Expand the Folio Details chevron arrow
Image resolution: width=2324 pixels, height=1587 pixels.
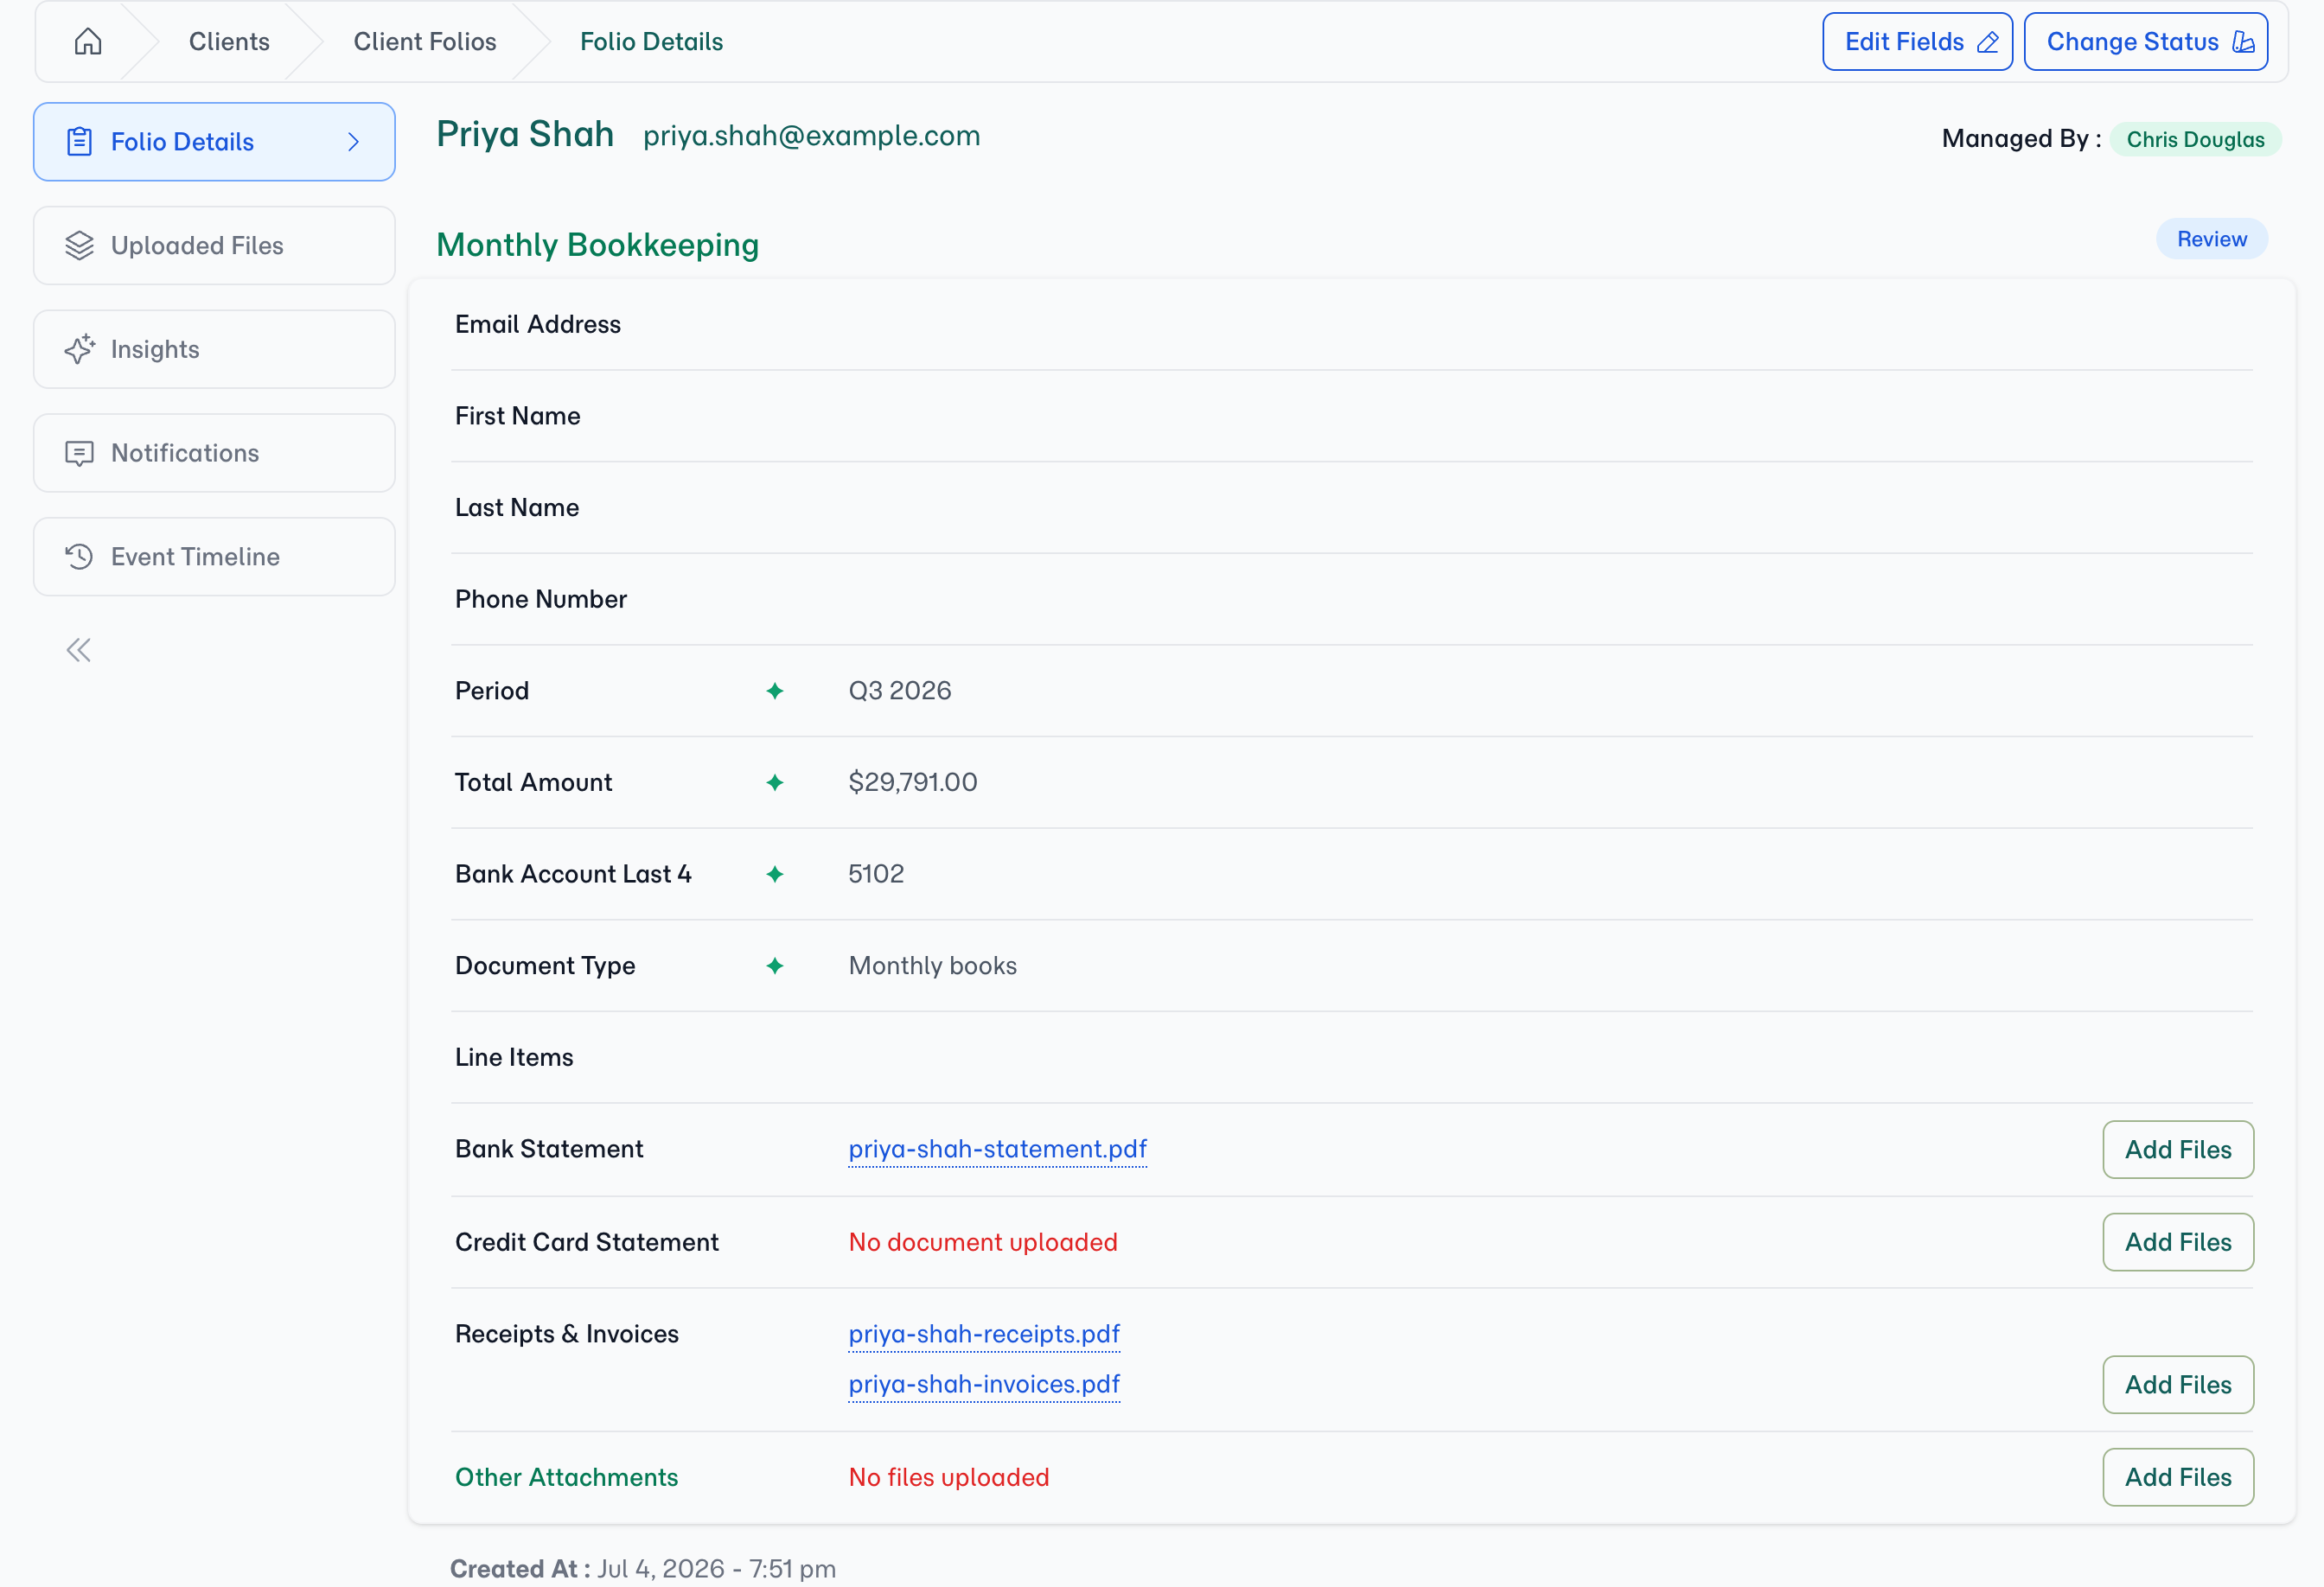(353, 141)
